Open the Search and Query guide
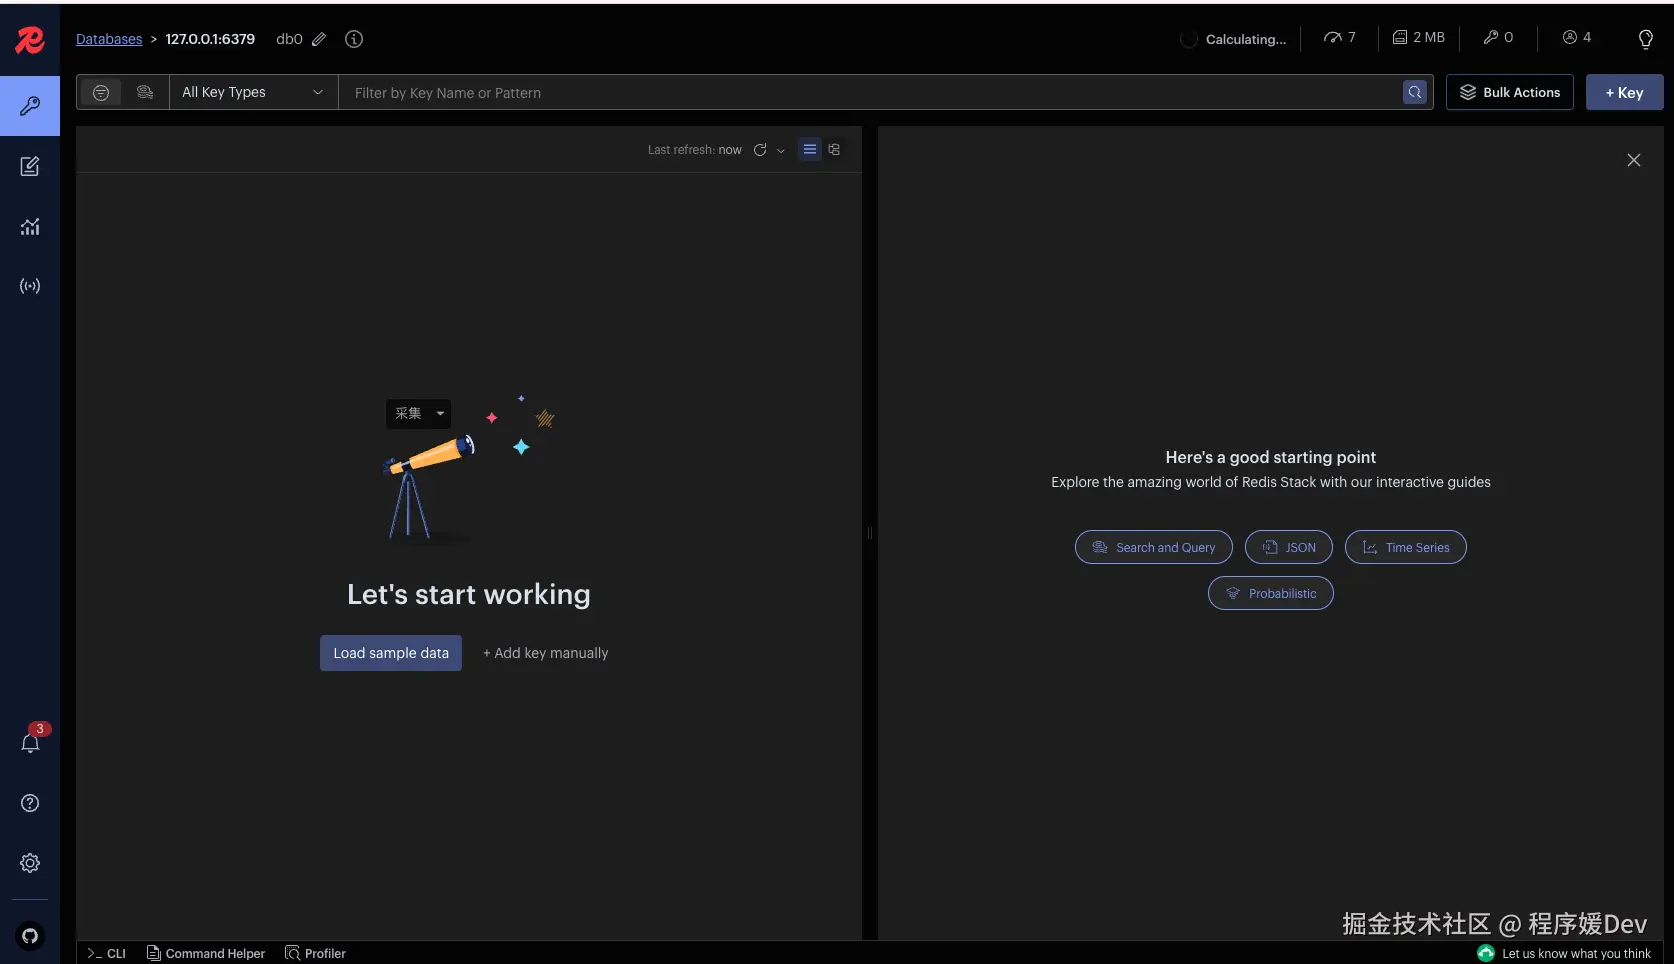This screenshot has width=1674, height=964. coord(1154,547)
